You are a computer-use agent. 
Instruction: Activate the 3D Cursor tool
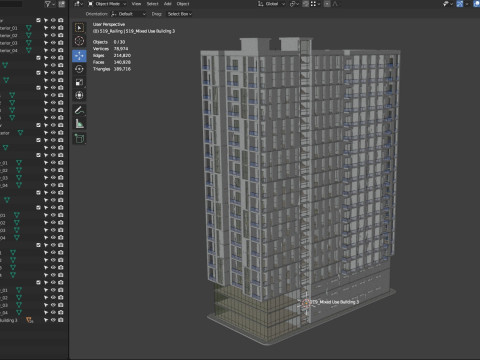pos(79,41)
